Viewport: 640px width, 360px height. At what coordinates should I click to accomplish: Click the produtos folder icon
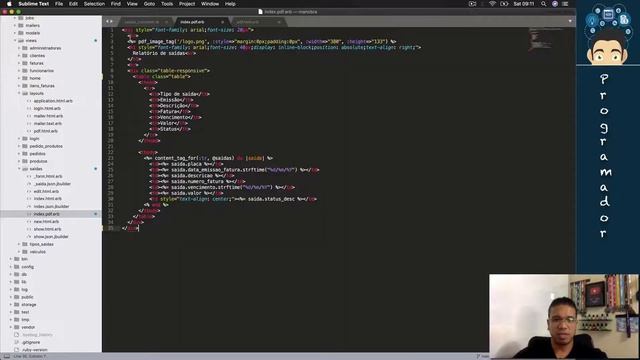point(25,161)
